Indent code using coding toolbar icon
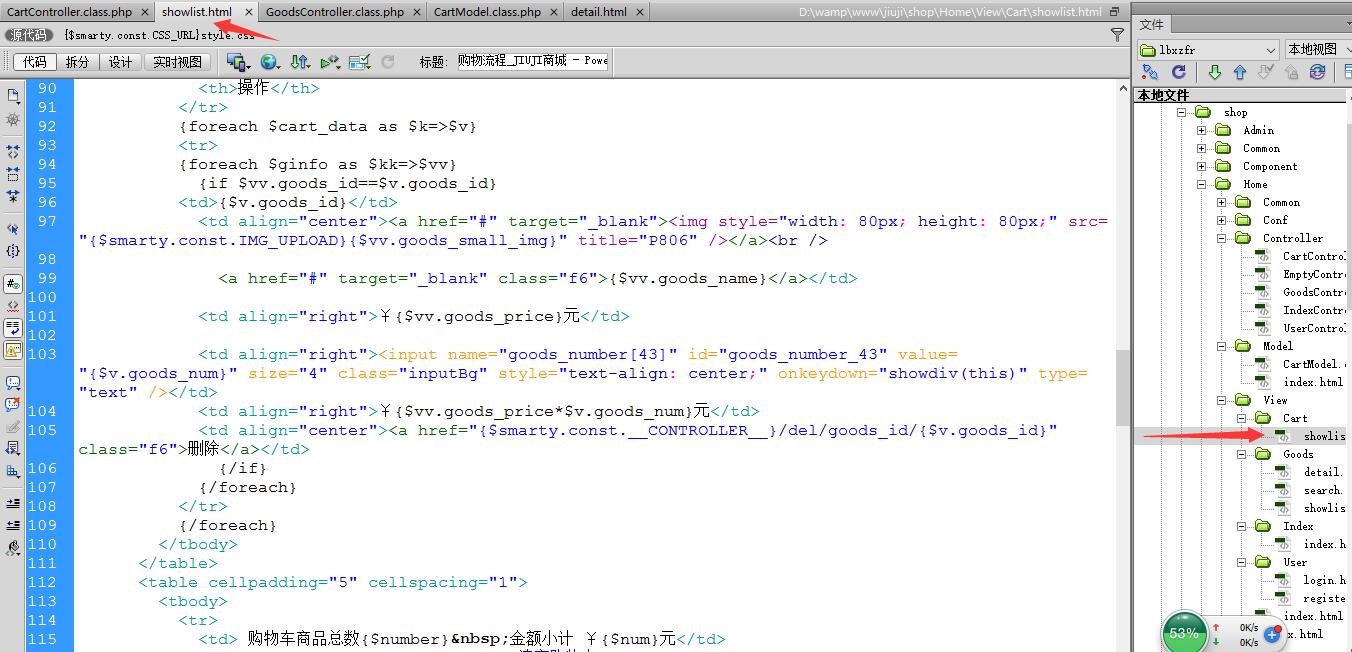This screenshot has width=1352, height=652. 13,503
